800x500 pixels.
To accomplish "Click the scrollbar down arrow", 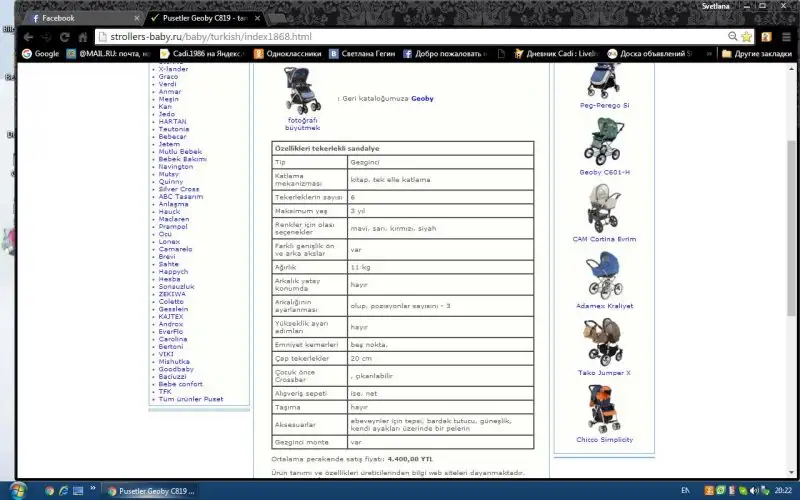I will [791, 473].
